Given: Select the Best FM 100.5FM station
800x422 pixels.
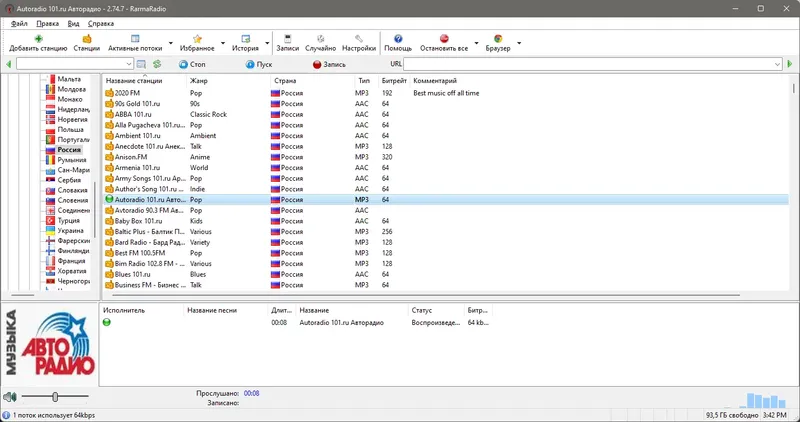Looking at the screenshot, I should coord(445,253).
